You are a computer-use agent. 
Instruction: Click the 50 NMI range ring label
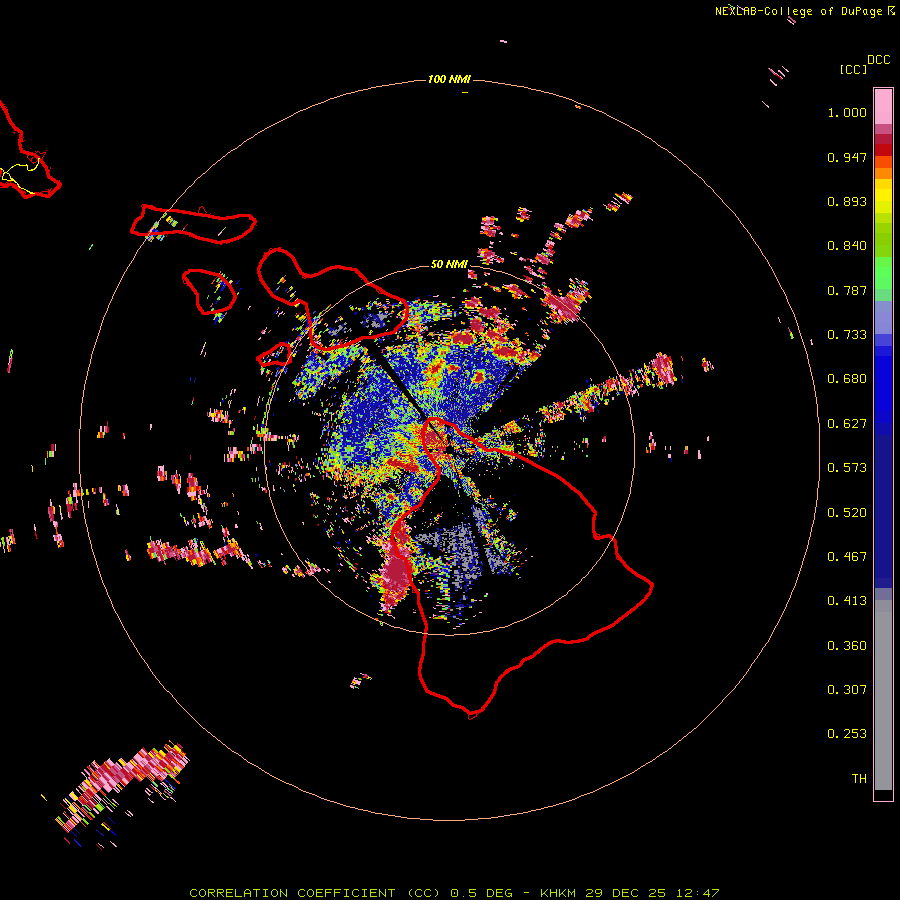[449, 265]
